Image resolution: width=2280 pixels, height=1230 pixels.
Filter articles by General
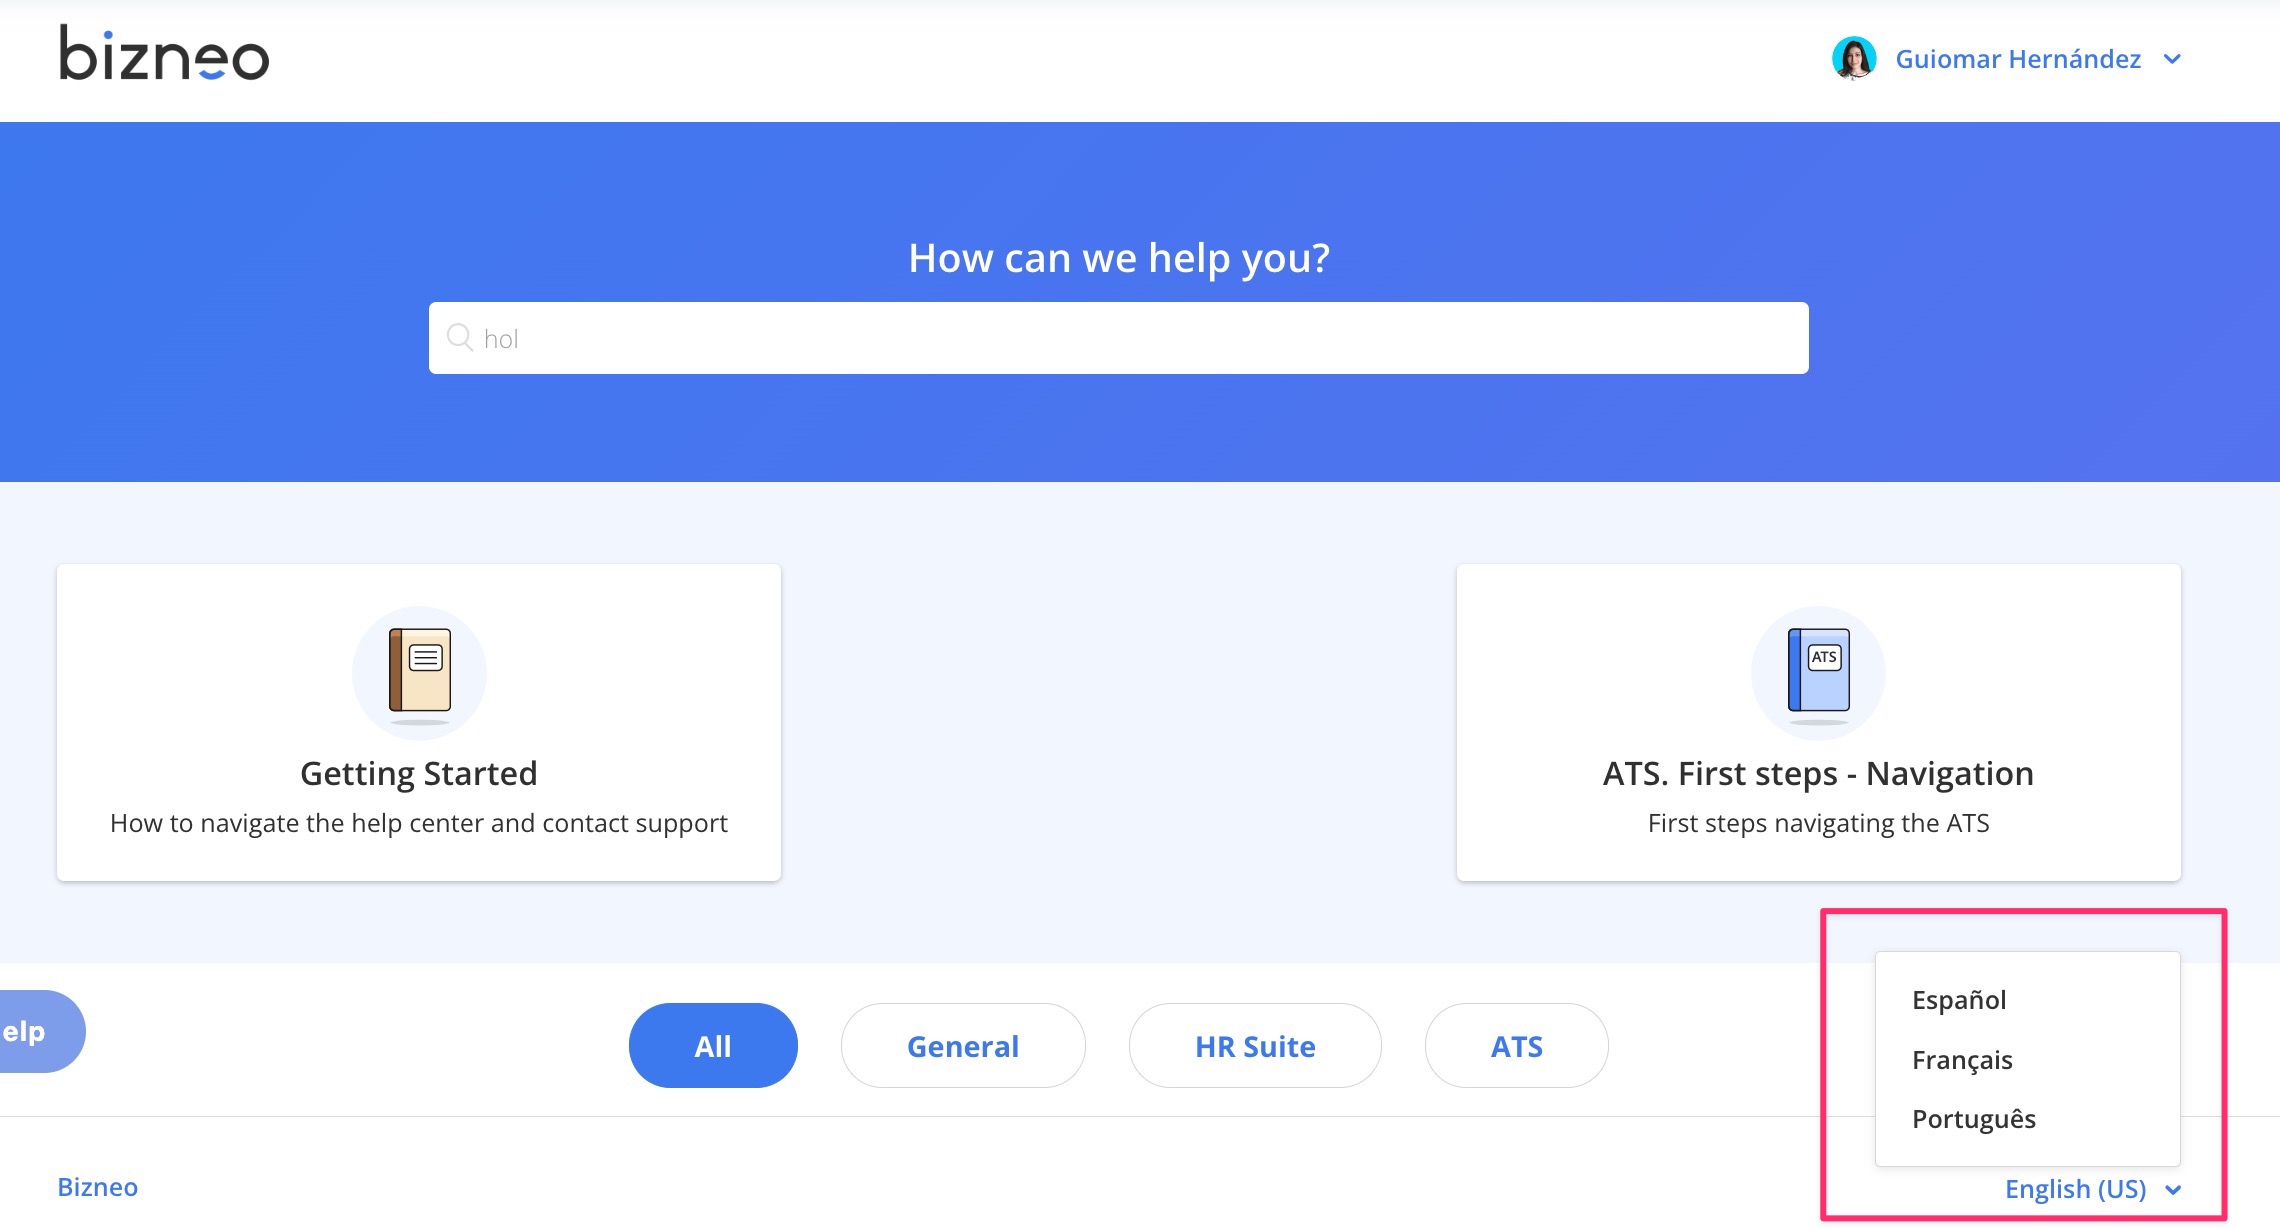click(963, 1046)
